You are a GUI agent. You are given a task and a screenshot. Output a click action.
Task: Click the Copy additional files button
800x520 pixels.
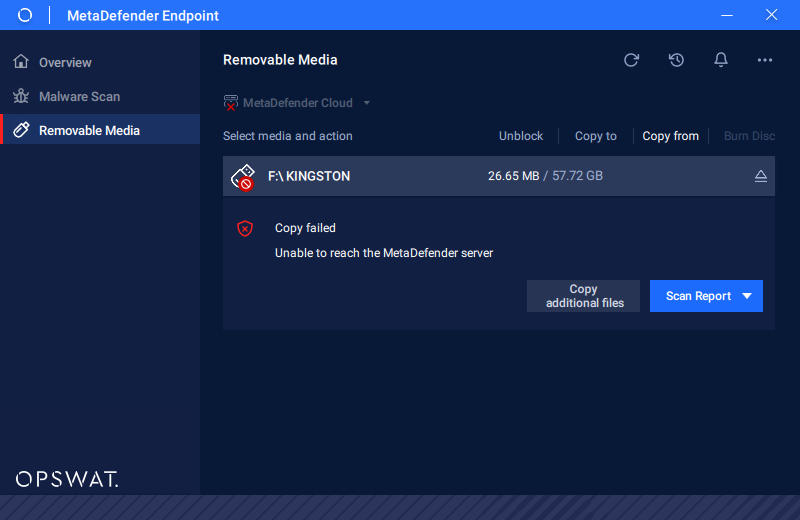coord(583,296)
